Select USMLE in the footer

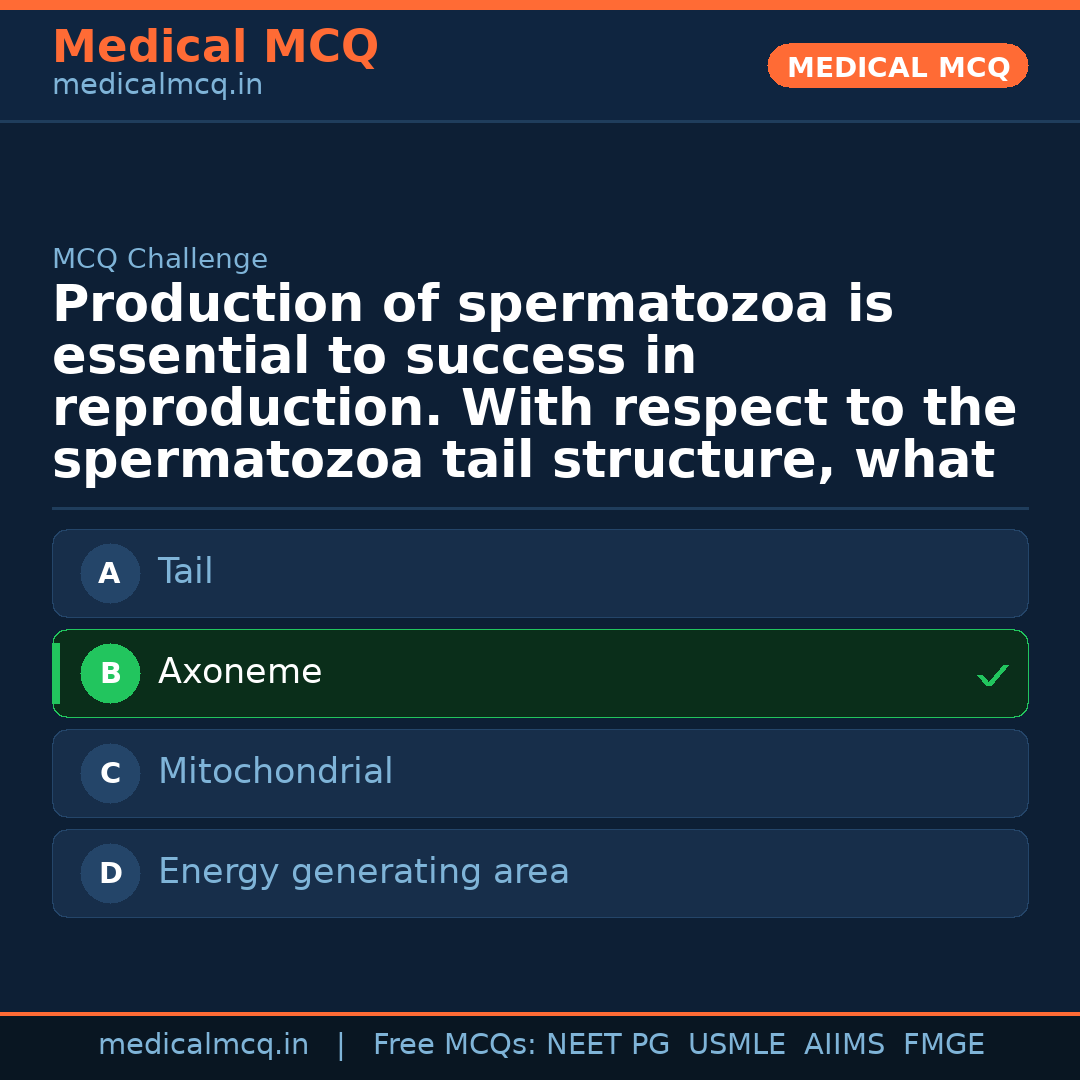(736, 1045)
